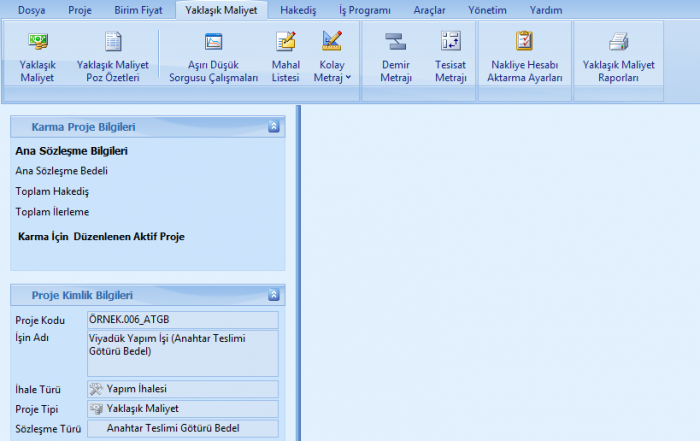Collapse the Proje Kimlik Bilgileri panel

[x=273, y=295]
